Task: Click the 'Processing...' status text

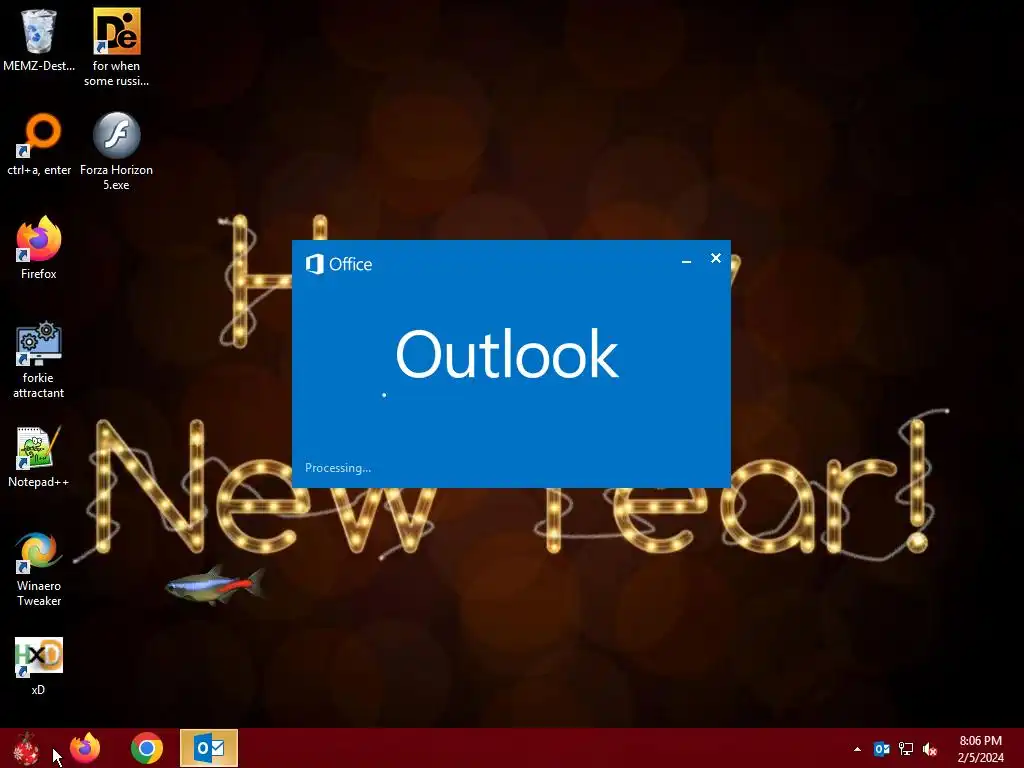Action: click(x=338, y=468)
